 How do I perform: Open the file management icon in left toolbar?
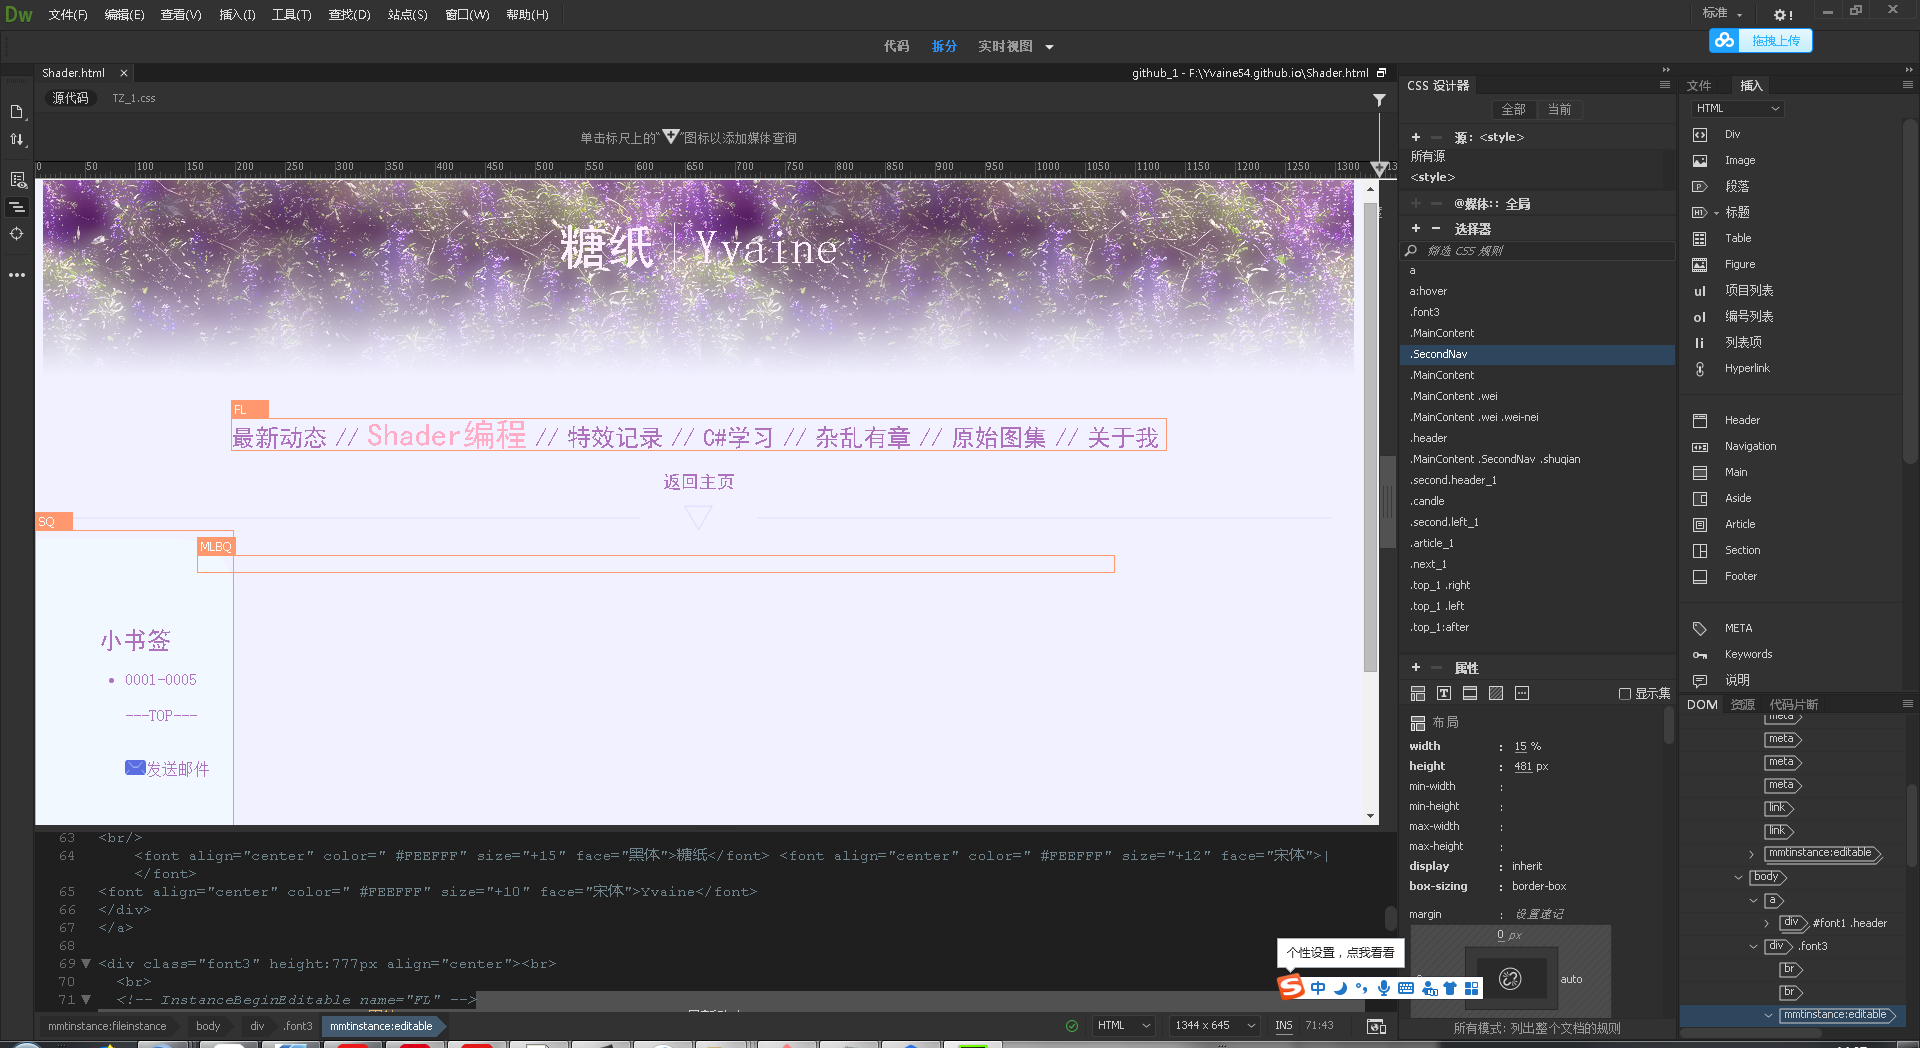coord(17,112)
